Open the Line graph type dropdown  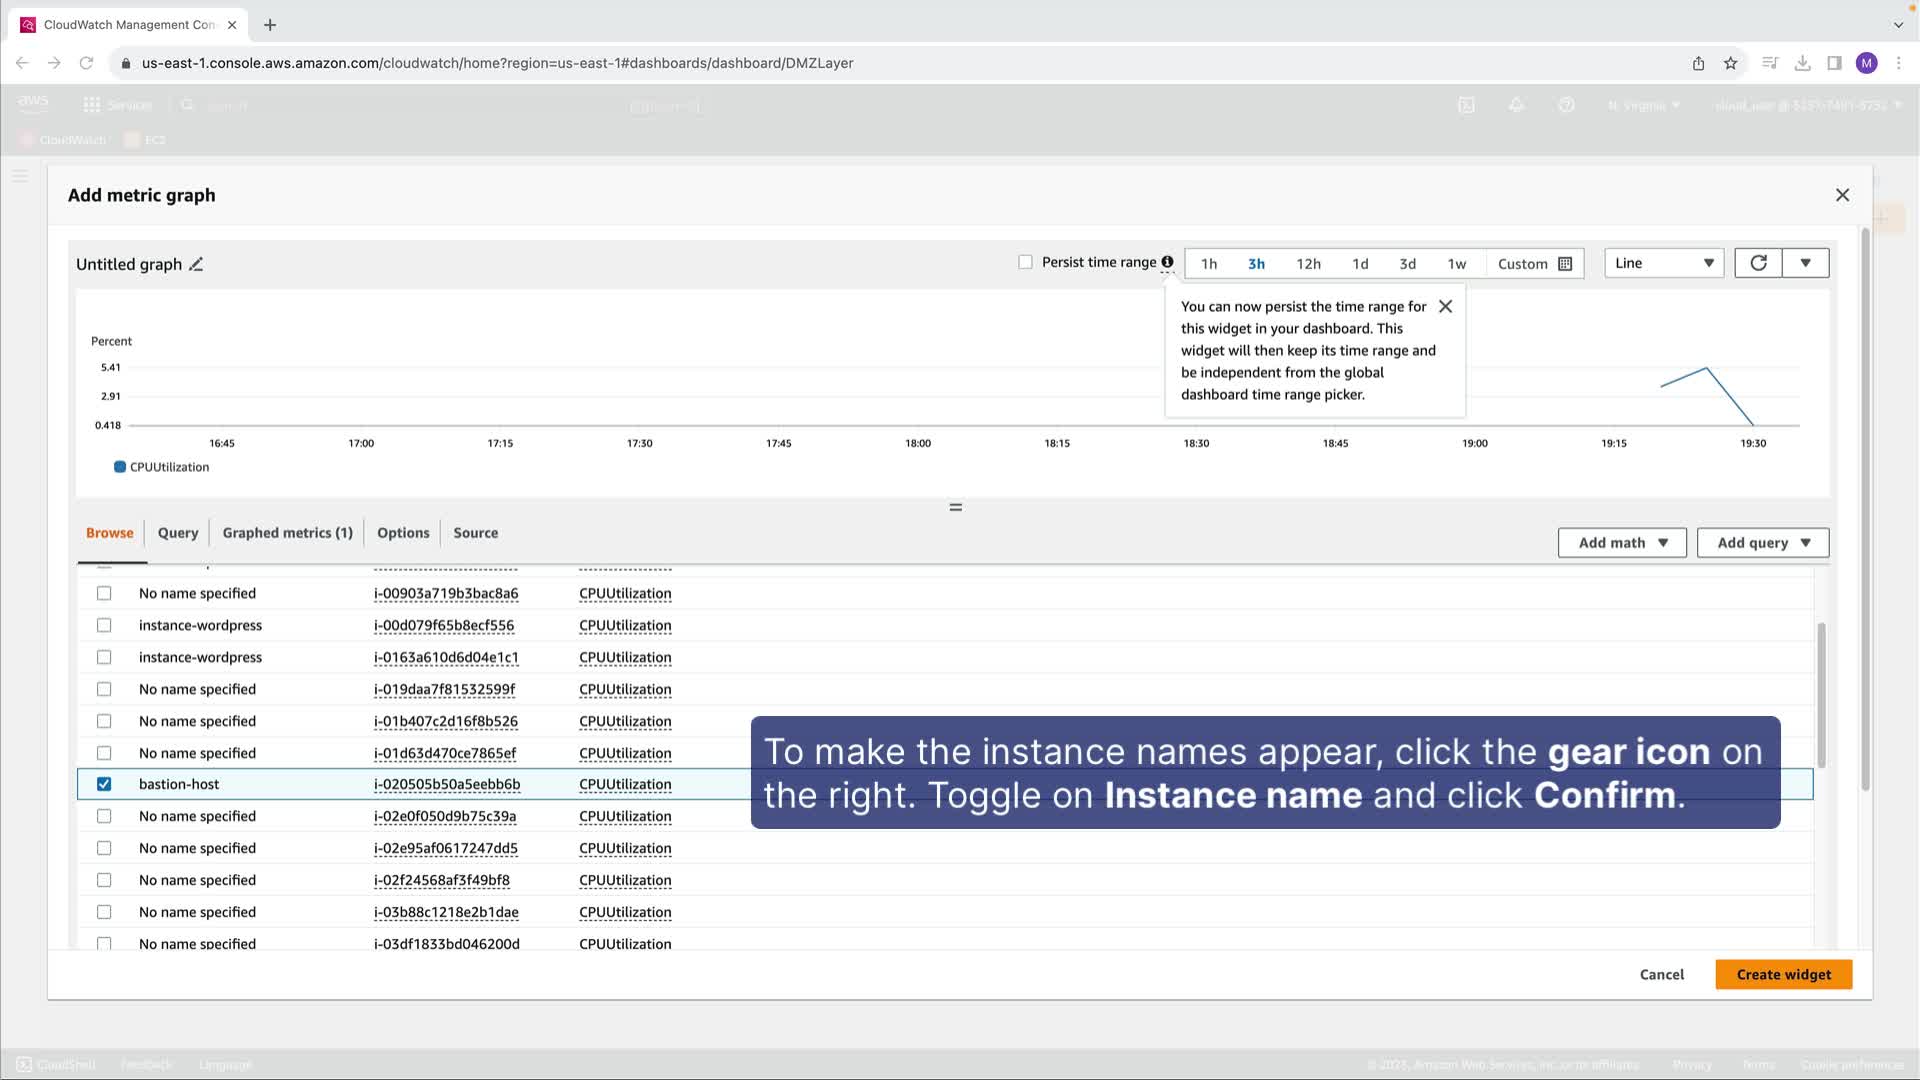pos(1663,263)
